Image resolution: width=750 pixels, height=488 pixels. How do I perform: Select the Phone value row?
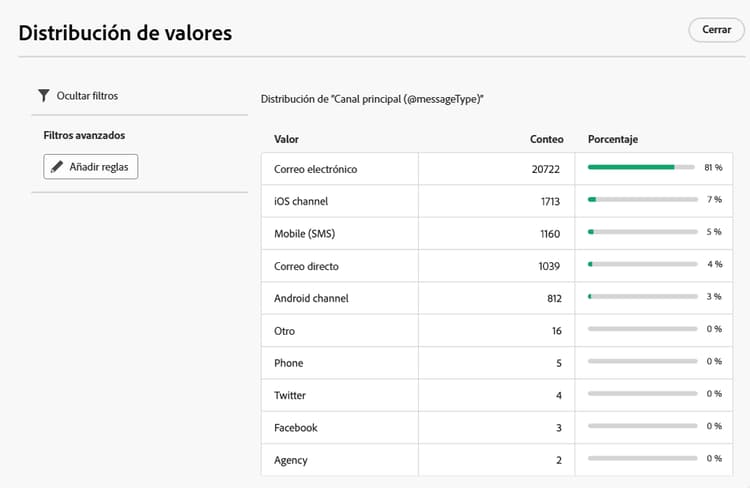289,363
